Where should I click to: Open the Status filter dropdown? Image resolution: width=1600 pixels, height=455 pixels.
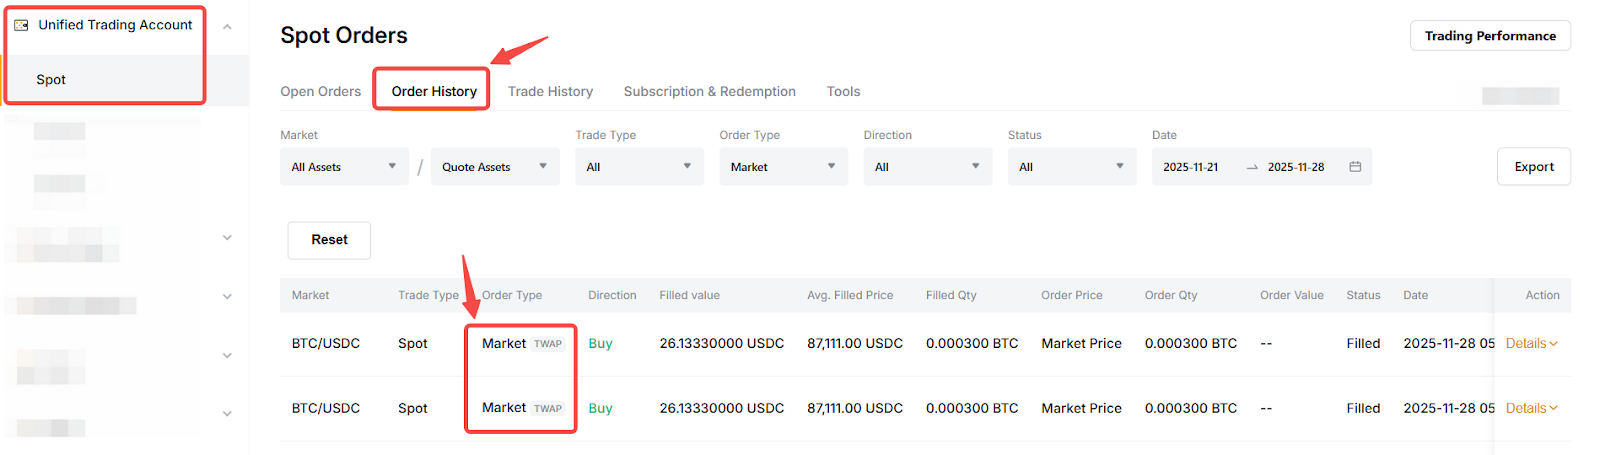pos(1071,167)
